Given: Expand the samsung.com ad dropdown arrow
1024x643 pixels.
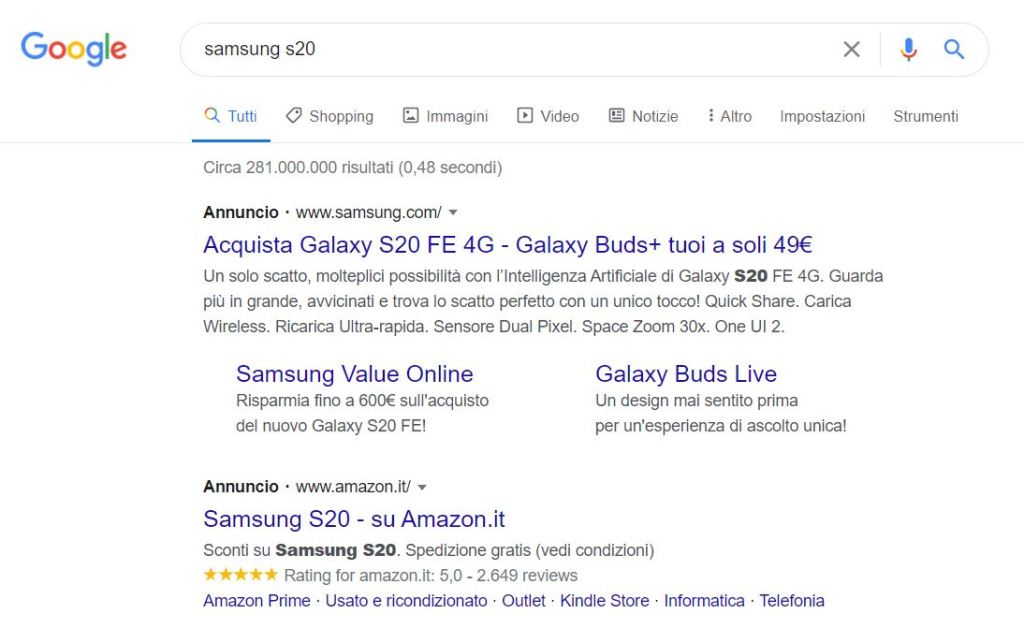Looking at the screenshot, I should [453, 213].
